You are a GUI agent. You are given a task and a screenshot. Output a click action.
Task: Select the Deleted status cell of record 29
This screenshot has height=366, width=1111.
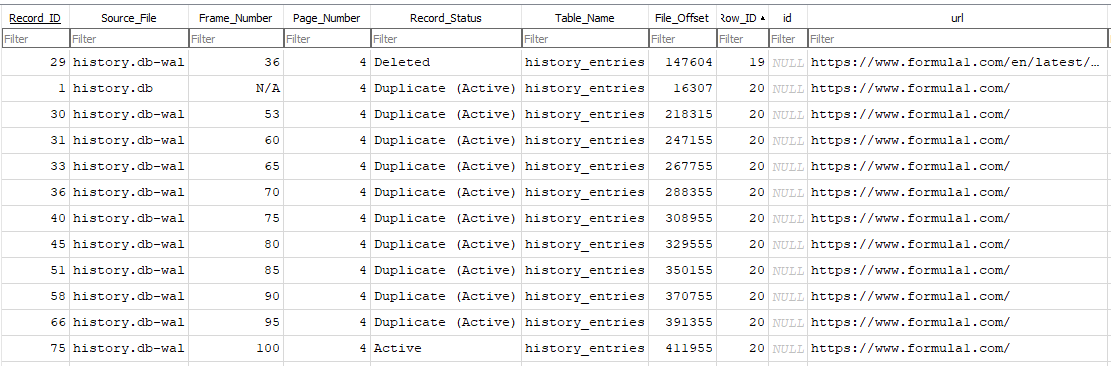pyautogui.click(x=446, y=62)
